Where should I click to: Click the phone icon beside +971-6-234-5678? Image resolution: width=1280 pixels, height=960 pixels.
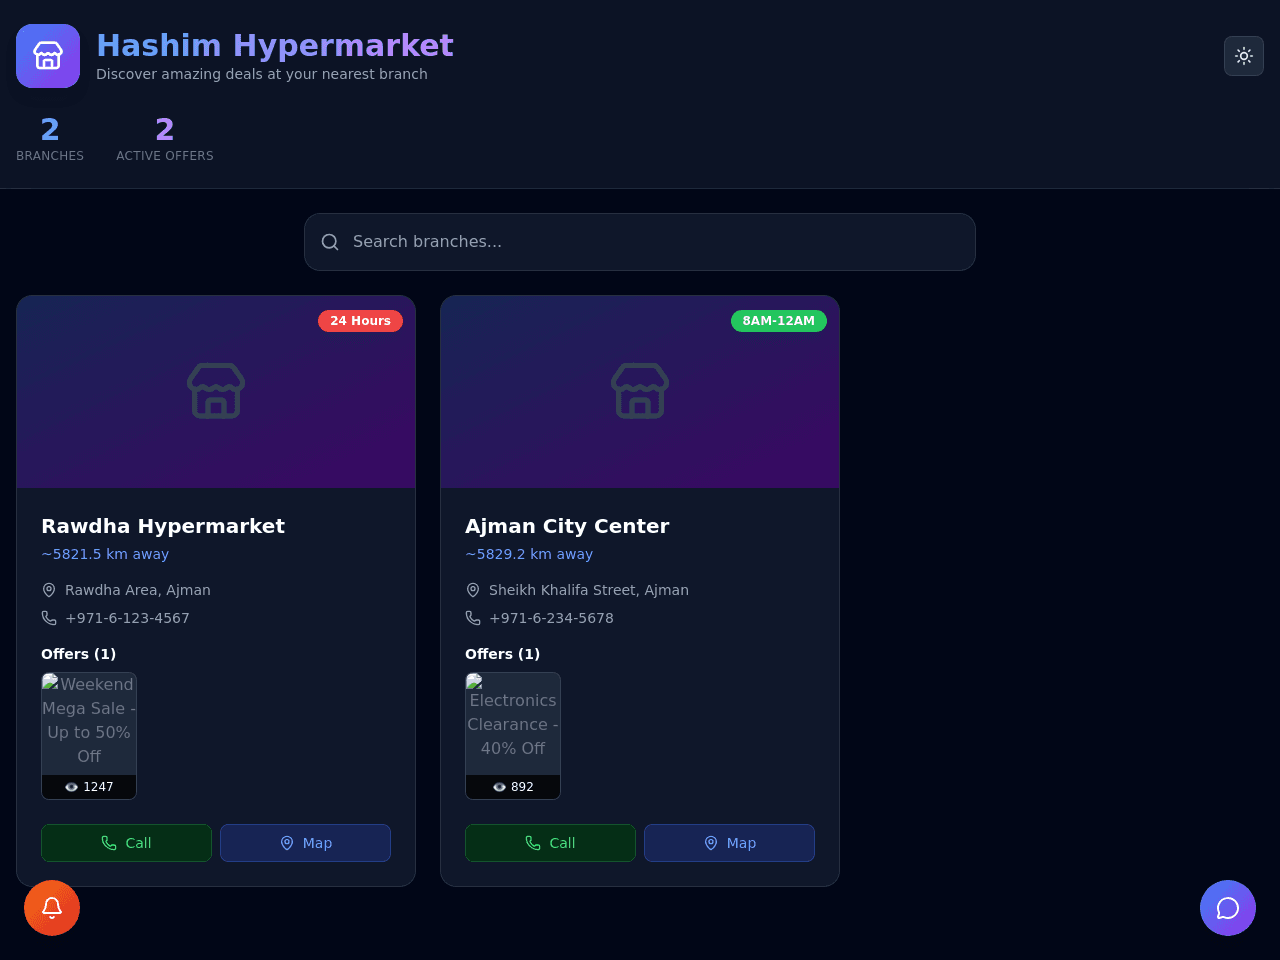(473, 618)
